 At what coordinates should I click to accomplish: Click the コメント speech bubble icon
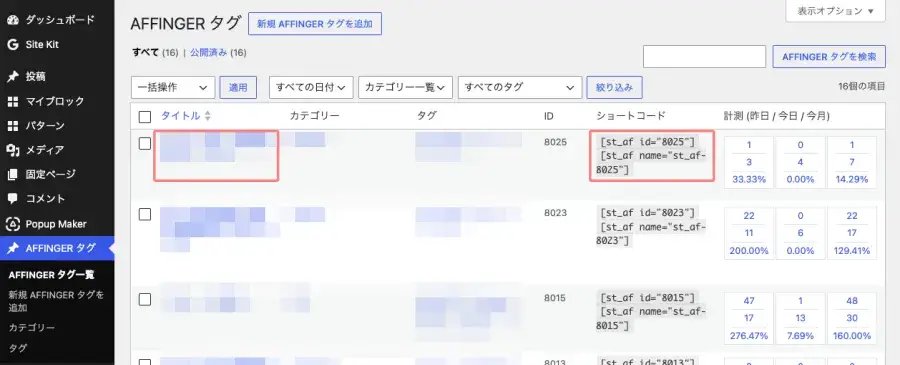tap(13, 199)
